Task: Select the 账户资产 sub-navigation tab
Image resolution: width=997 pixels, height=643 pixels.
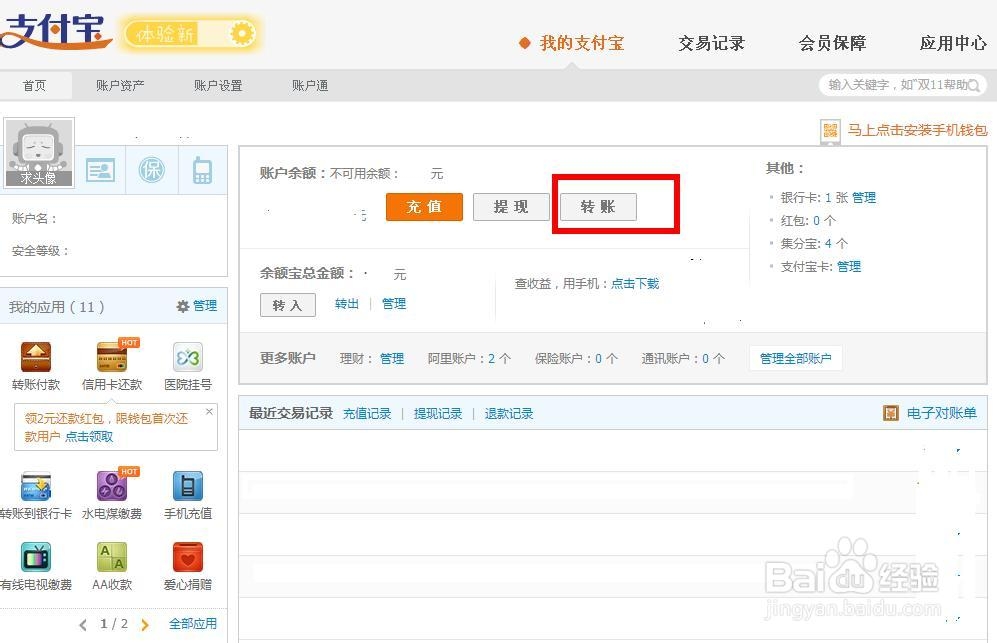Action: pyautogui.click(x=120, y=85)
